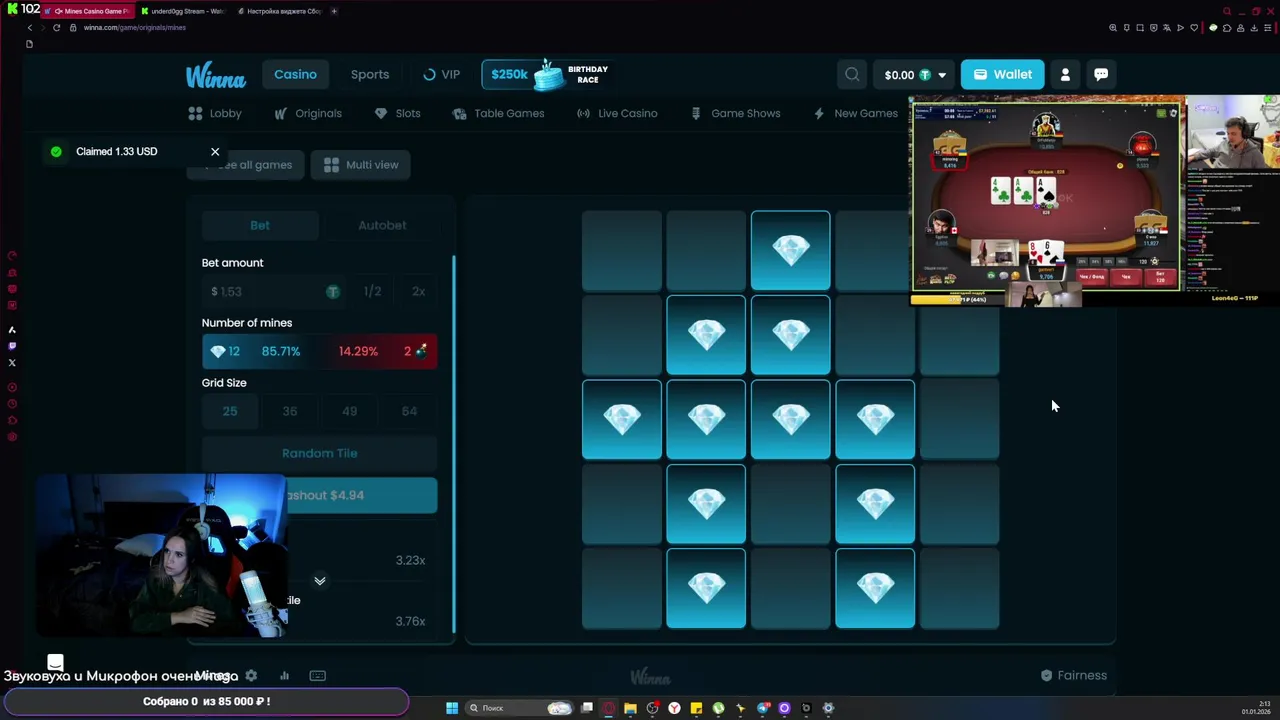The width and height of the screenshot is (1280, 720).
Task: Open the $250k Birthday Race banner
Action: (547, 74)
